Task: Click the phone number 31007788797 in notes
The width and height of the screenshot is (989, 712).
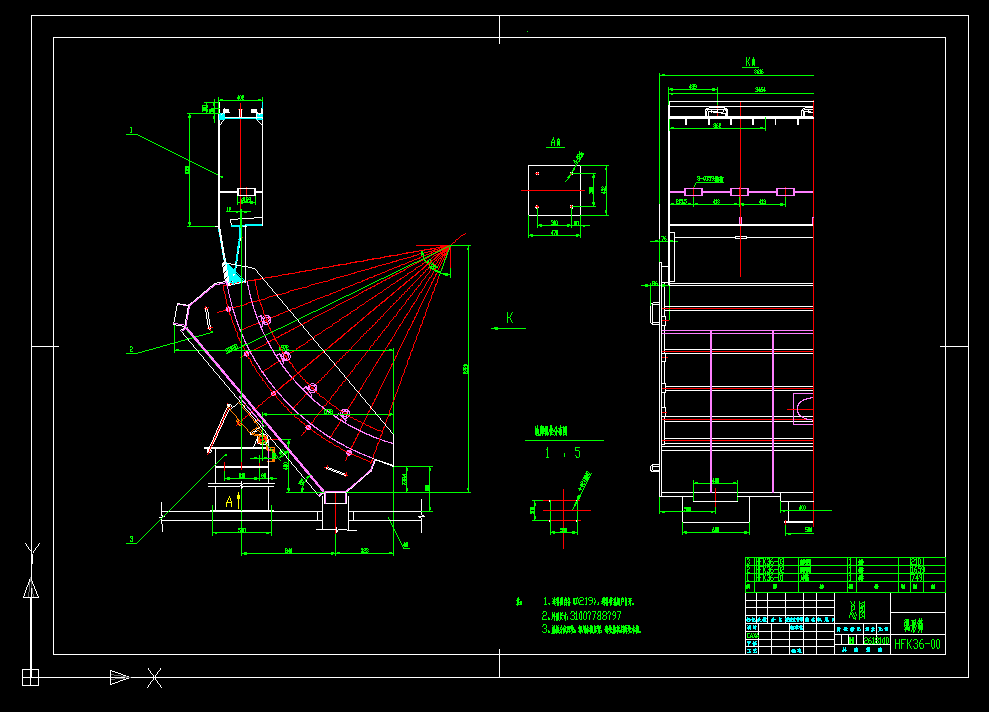Action: (598, 615)
